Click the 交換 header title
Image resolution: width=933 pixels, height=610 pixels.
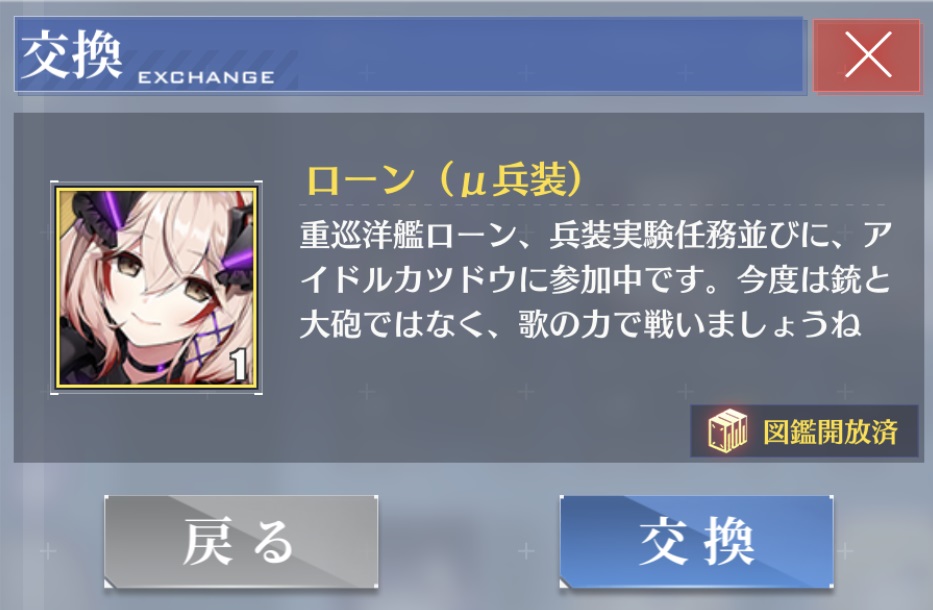pos(71,55)
